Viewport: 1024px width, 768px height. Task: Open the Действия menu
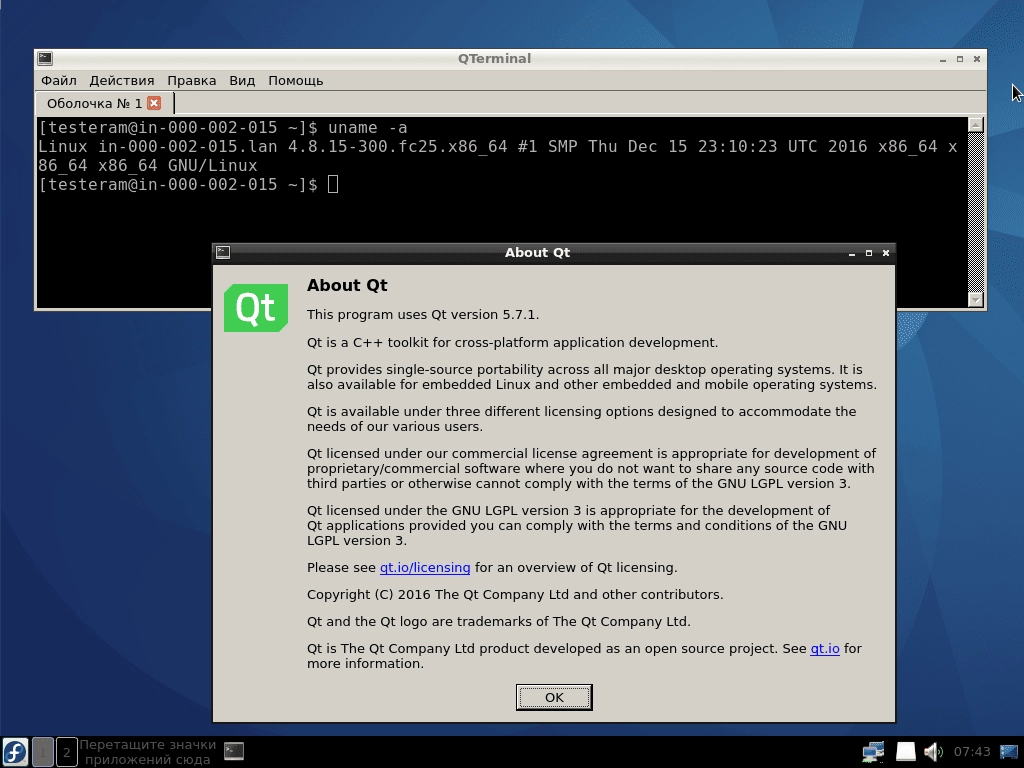pos(122,80)
